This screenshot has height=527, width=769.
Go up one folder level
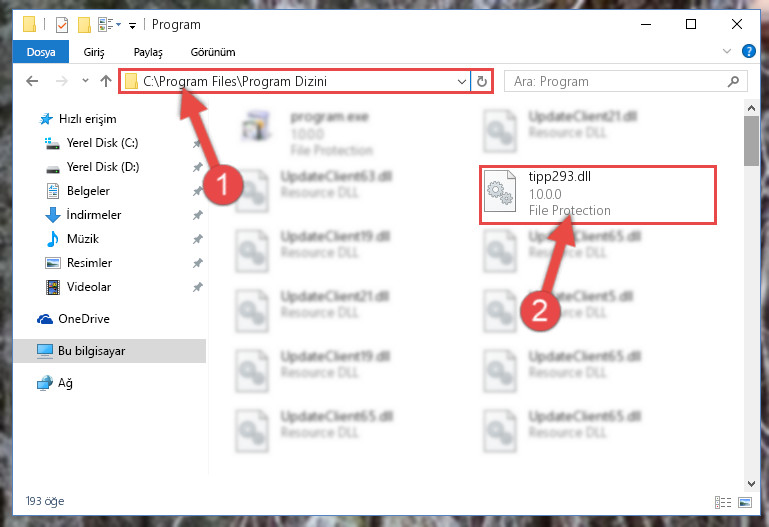(106, 81)
